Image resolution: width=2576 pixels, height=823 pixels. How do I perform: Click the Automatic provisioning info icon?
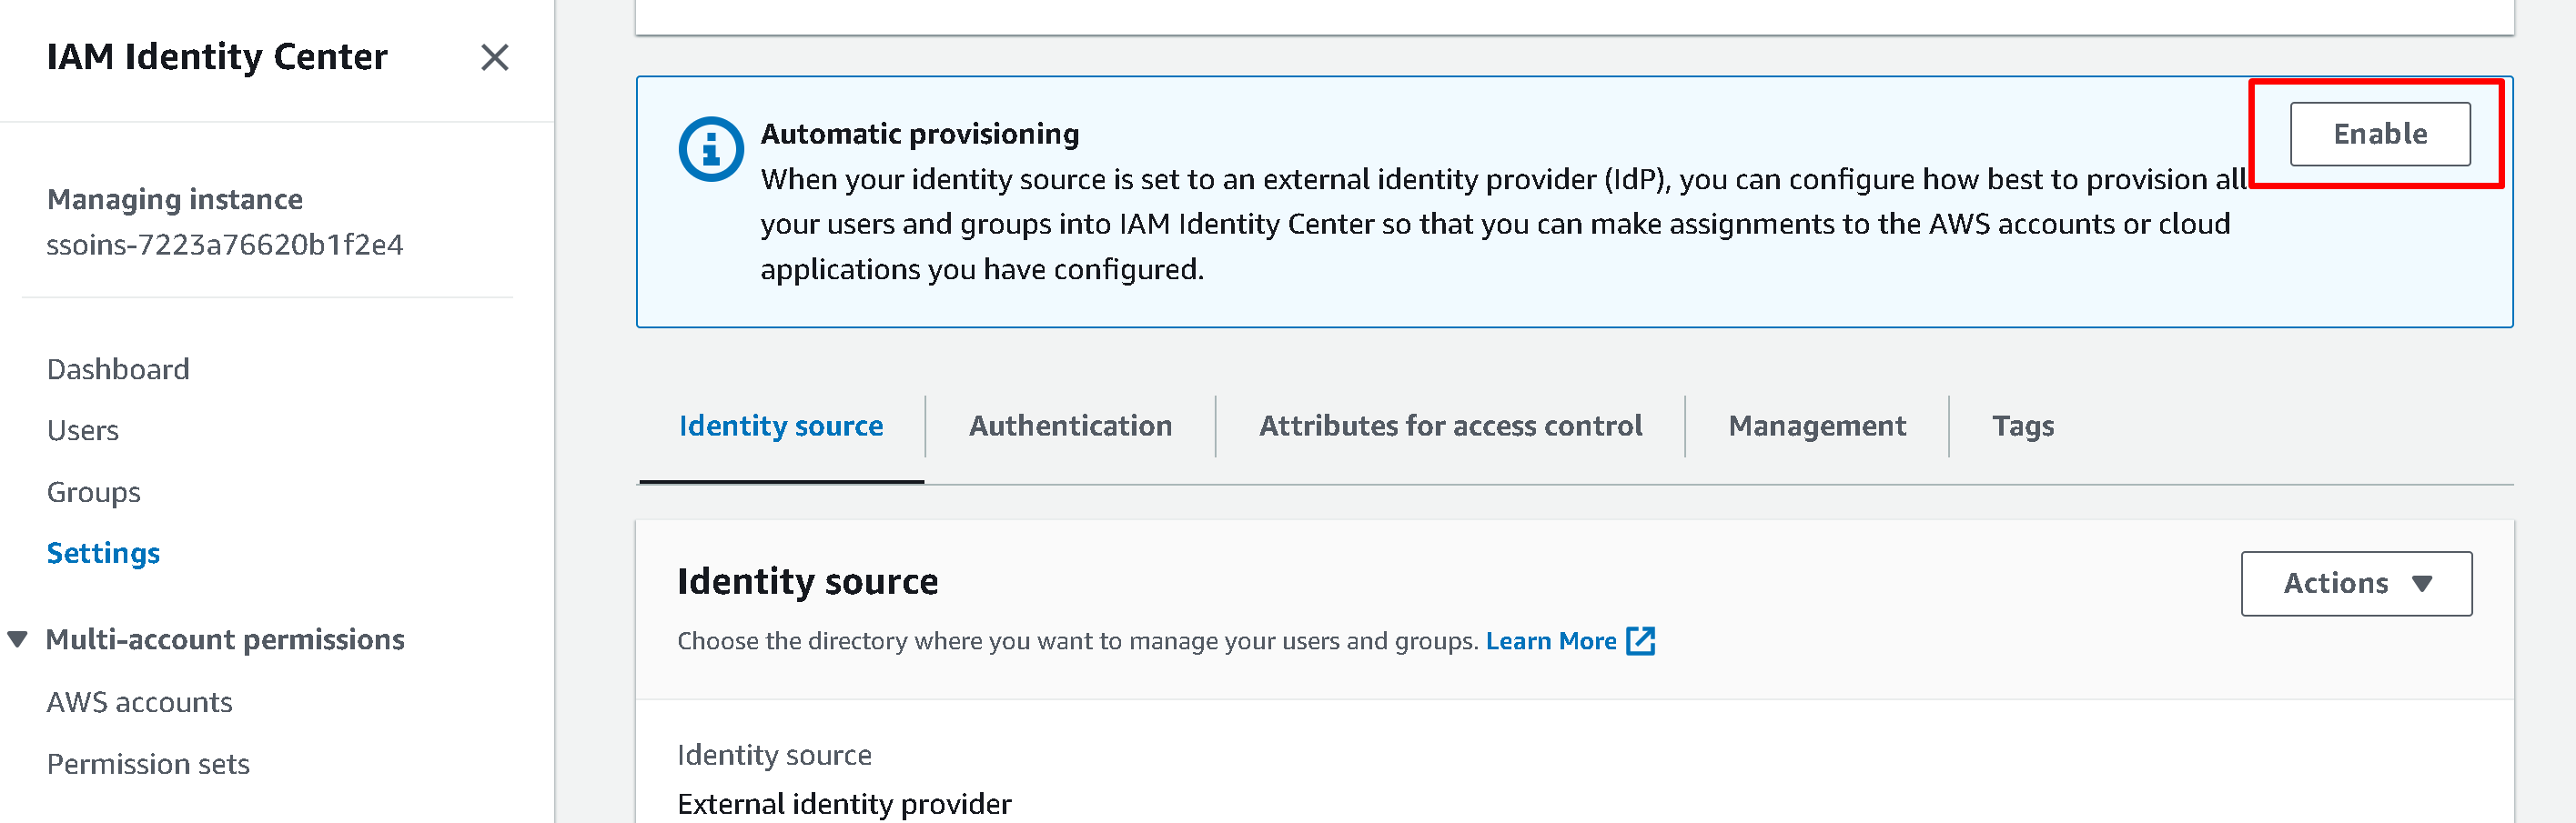pos(710,150)
